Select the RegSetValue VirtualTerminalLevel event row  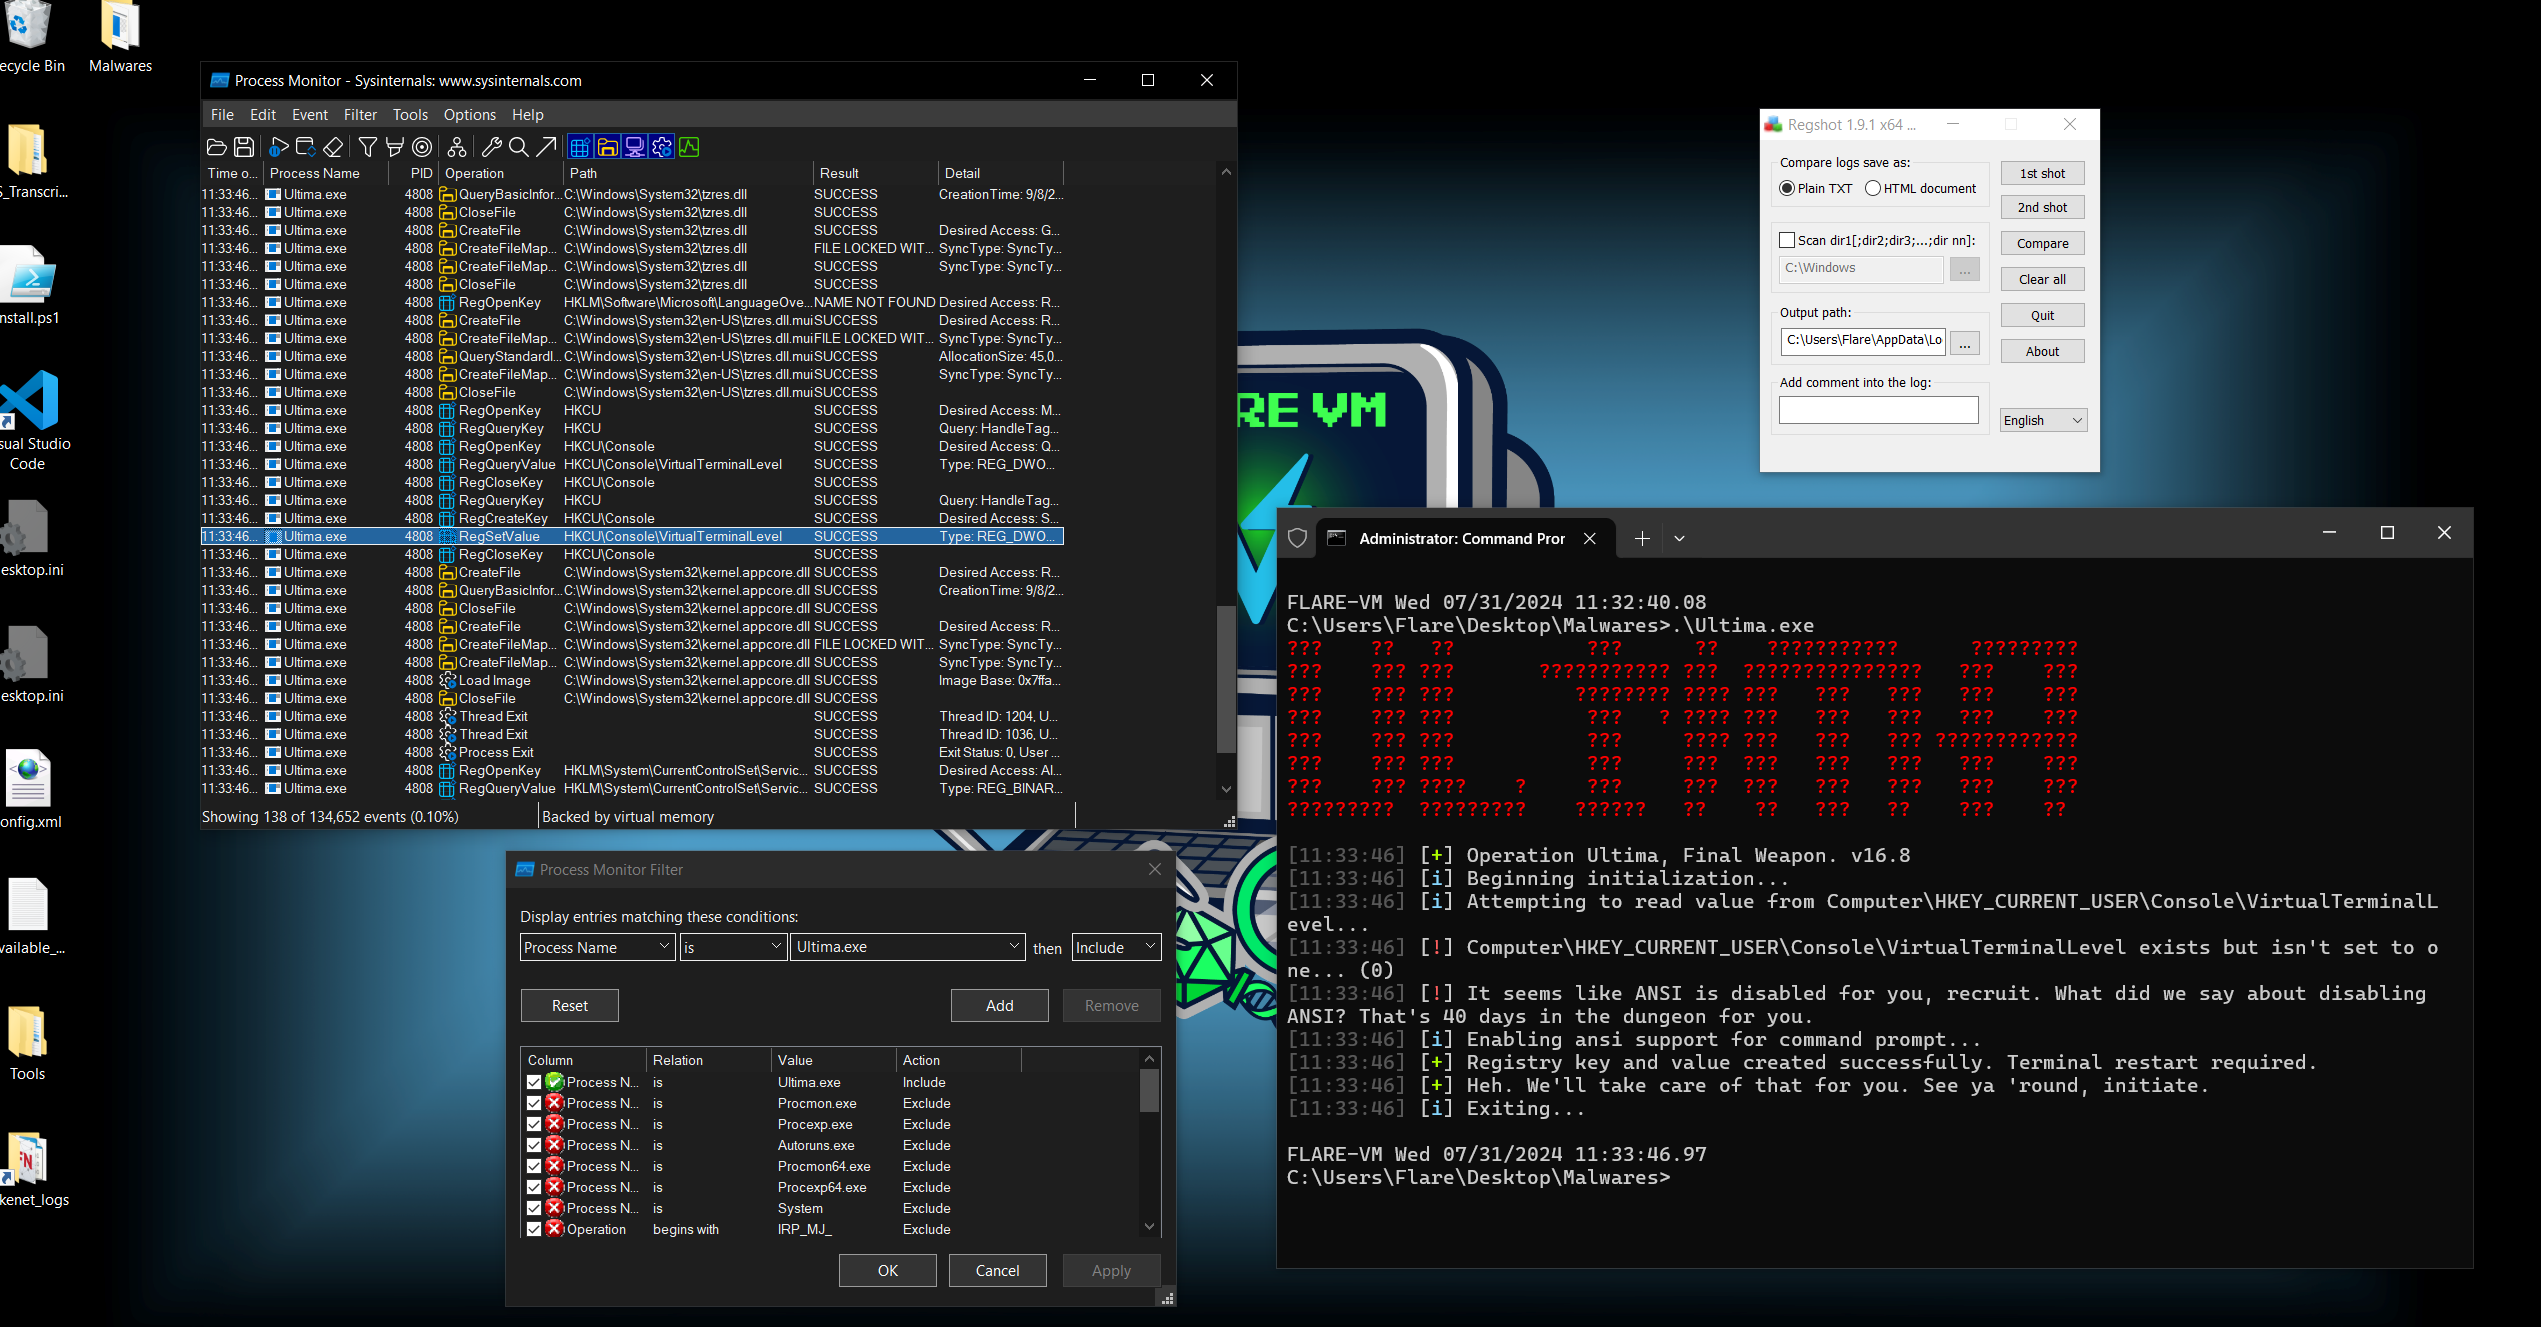[632, 536]
